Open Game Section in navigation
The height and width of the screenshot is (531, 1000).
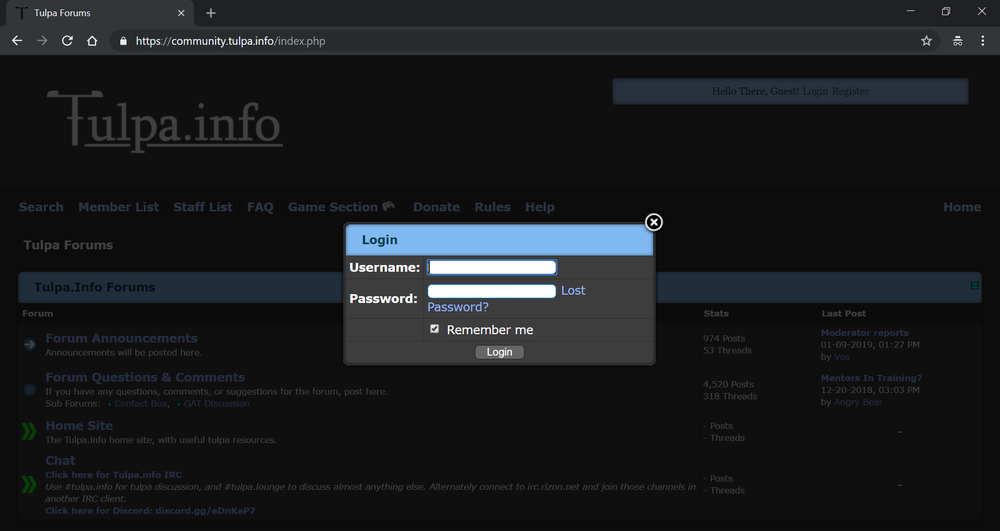point(333,207)
